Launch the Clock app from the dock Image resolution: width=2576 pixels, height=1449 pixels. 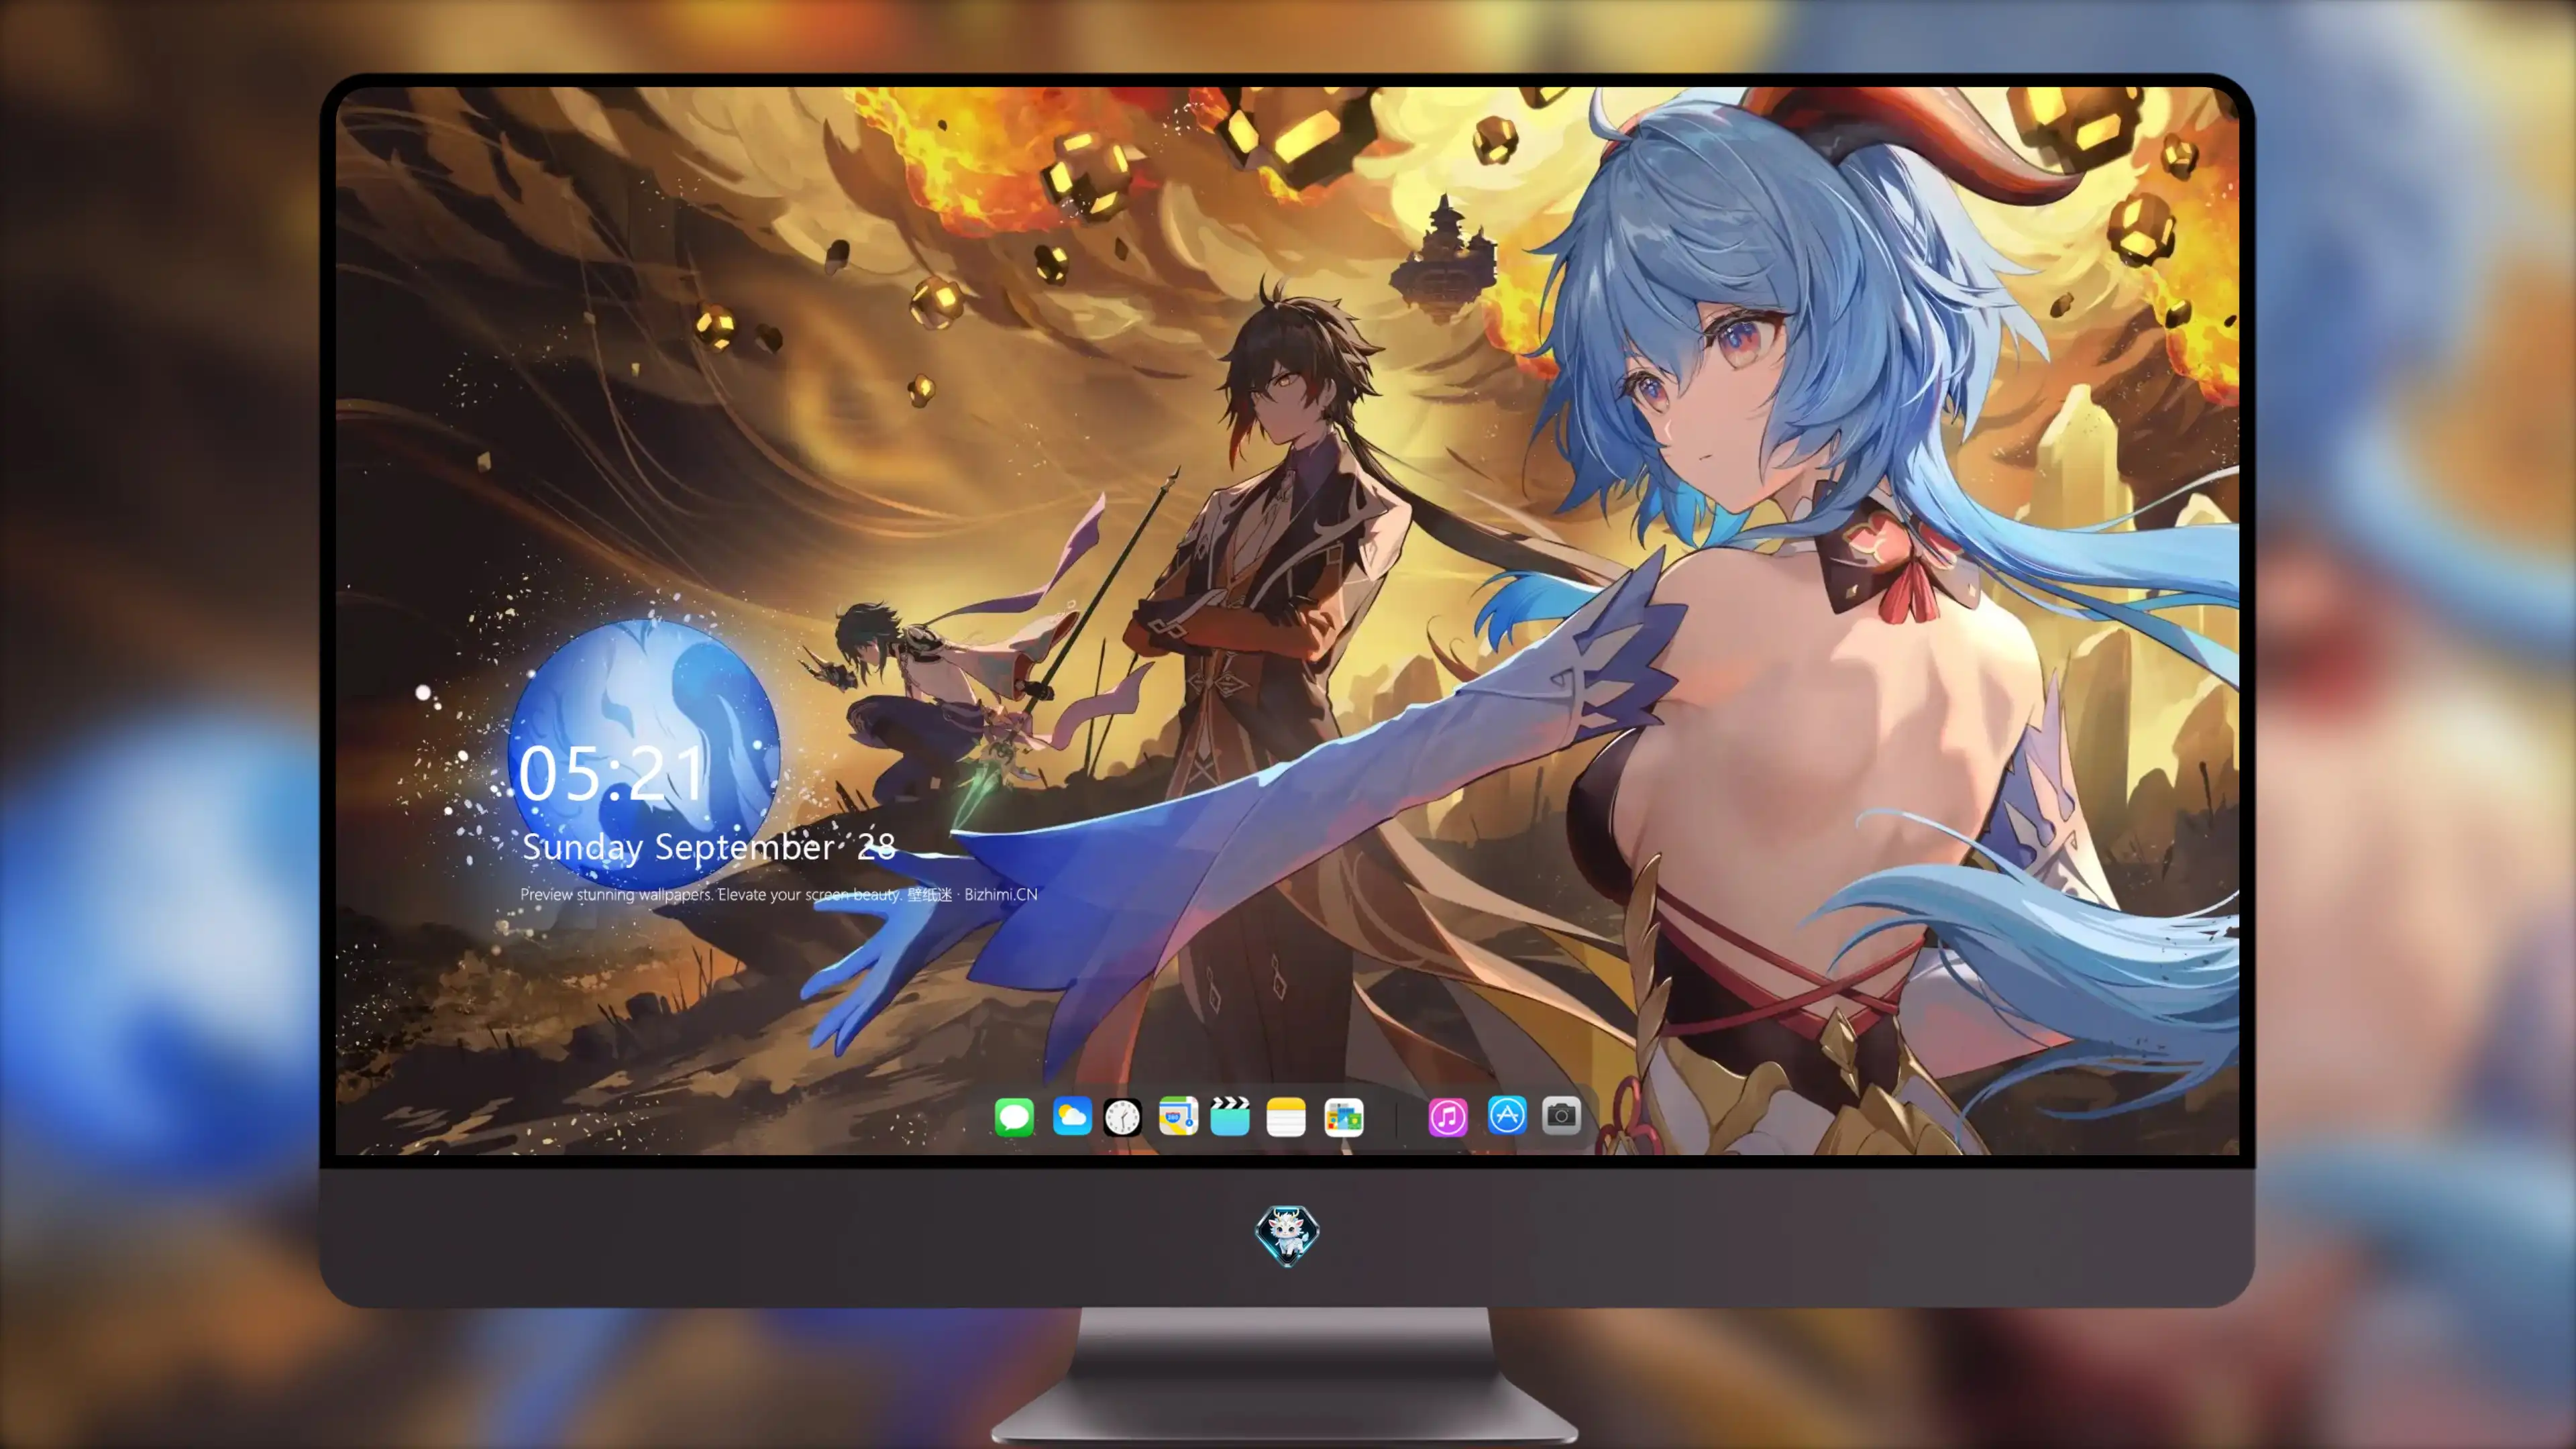1122,1117
